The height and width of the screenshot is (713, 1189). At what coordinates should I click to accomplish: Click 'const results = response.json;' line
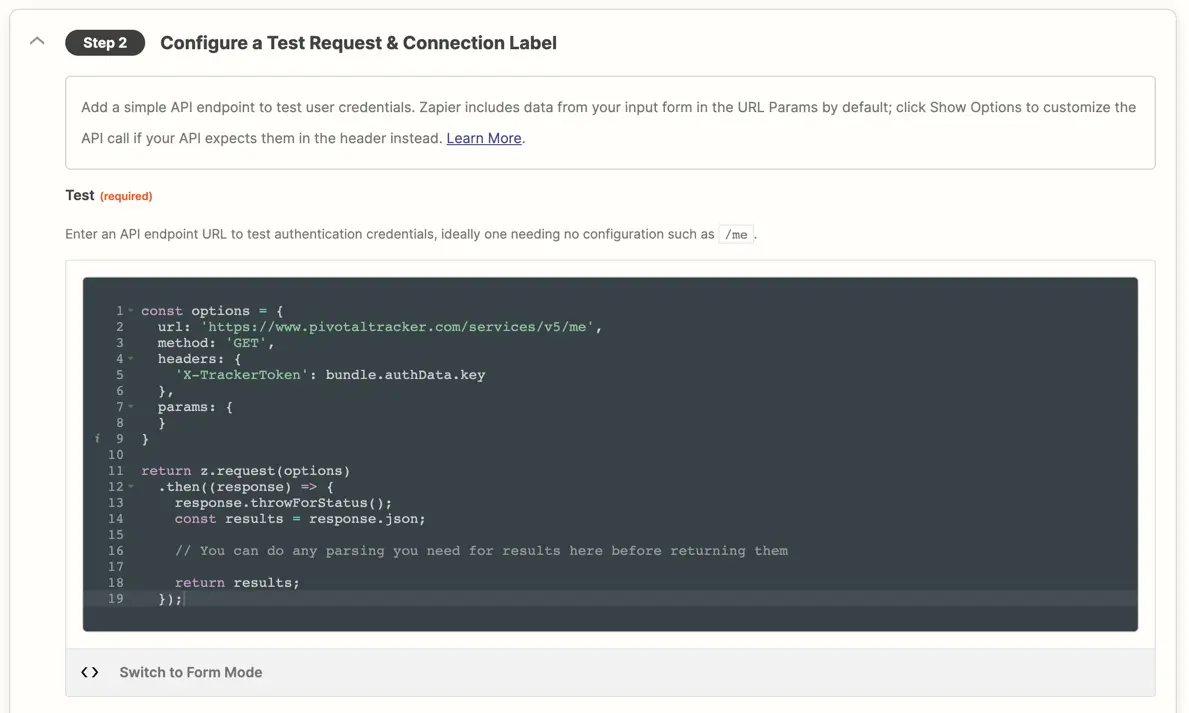[300, 519]
